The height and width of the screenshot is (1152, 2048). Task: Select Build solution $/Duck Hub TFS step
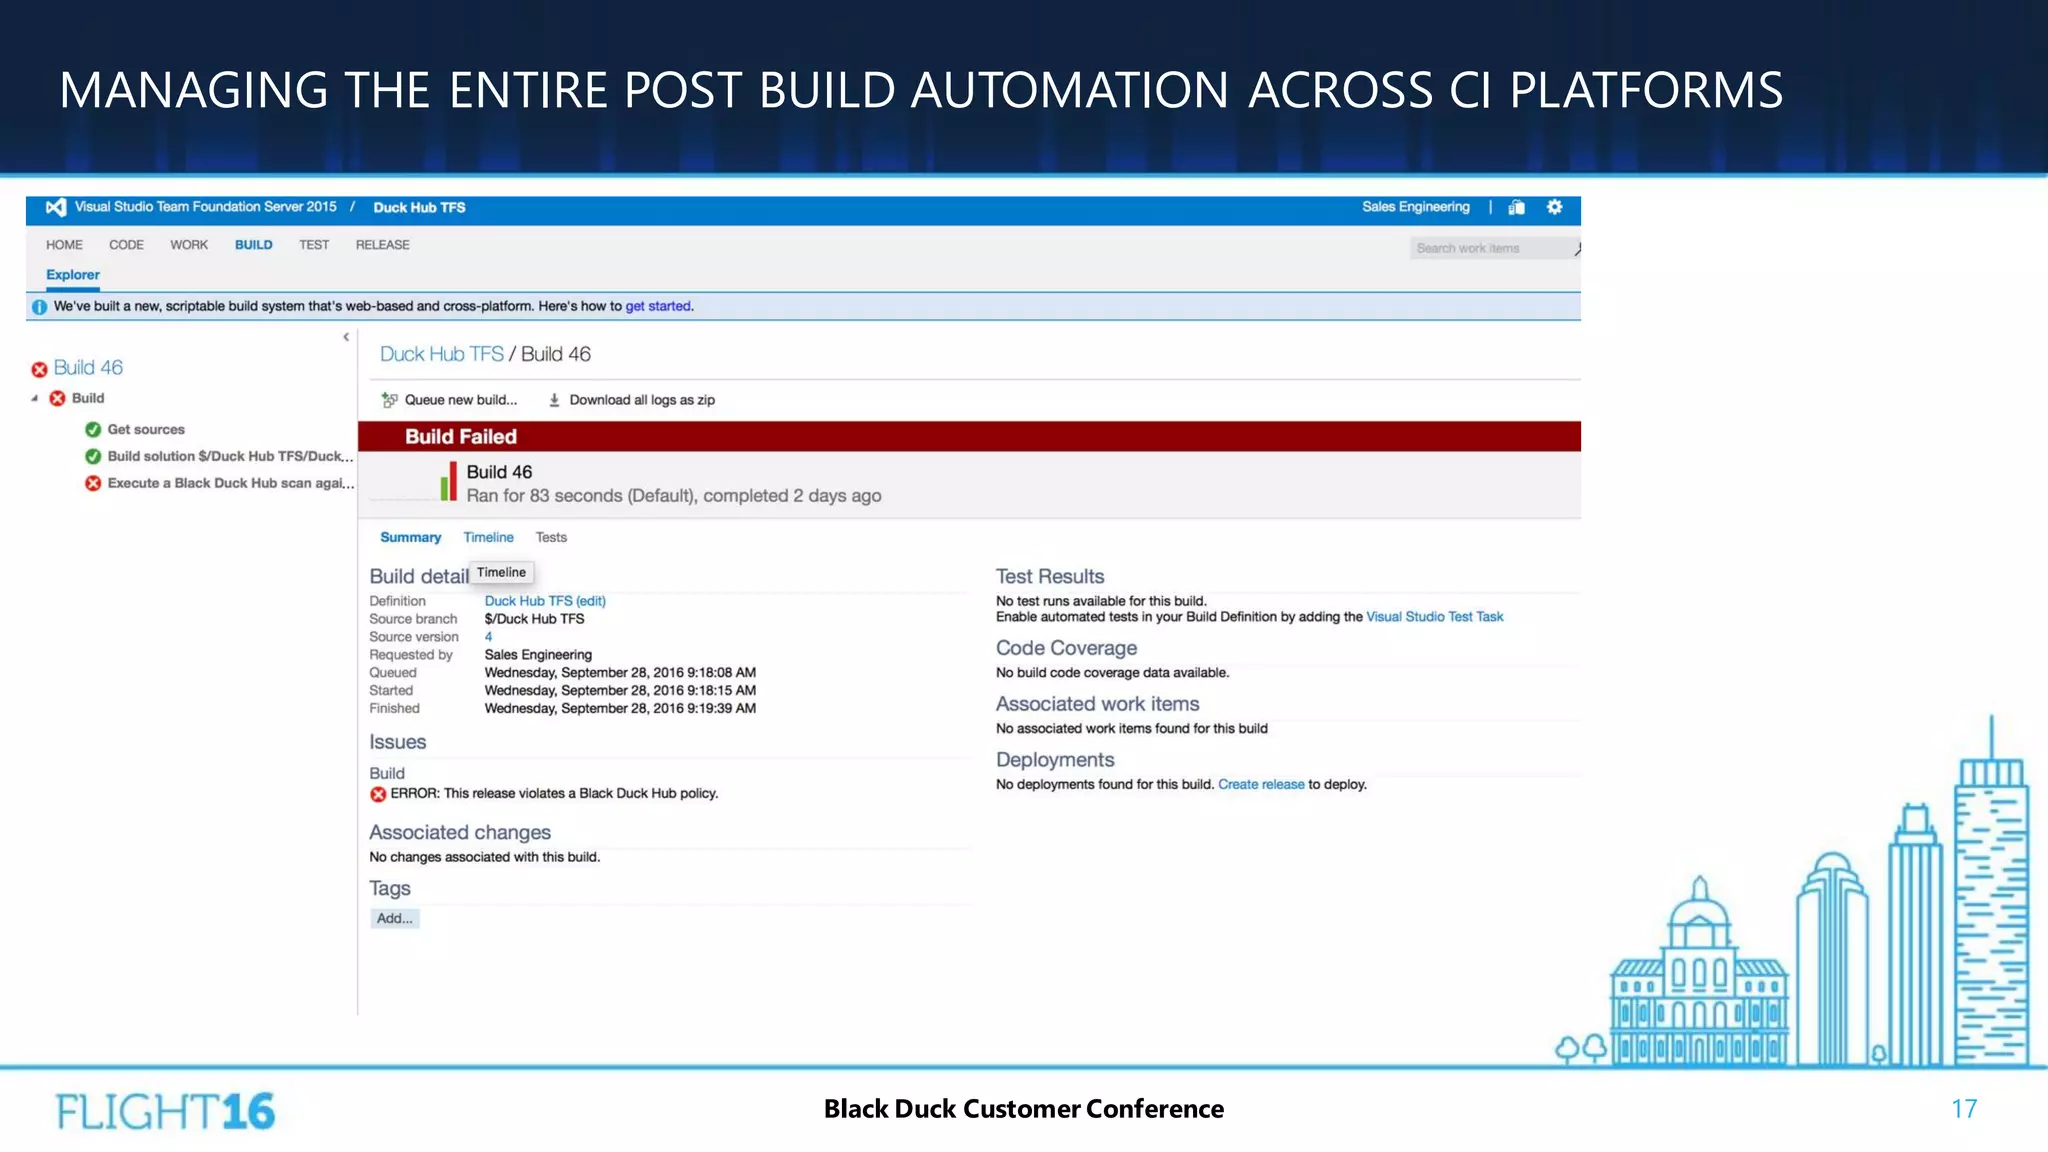click(x=230, y=456)
